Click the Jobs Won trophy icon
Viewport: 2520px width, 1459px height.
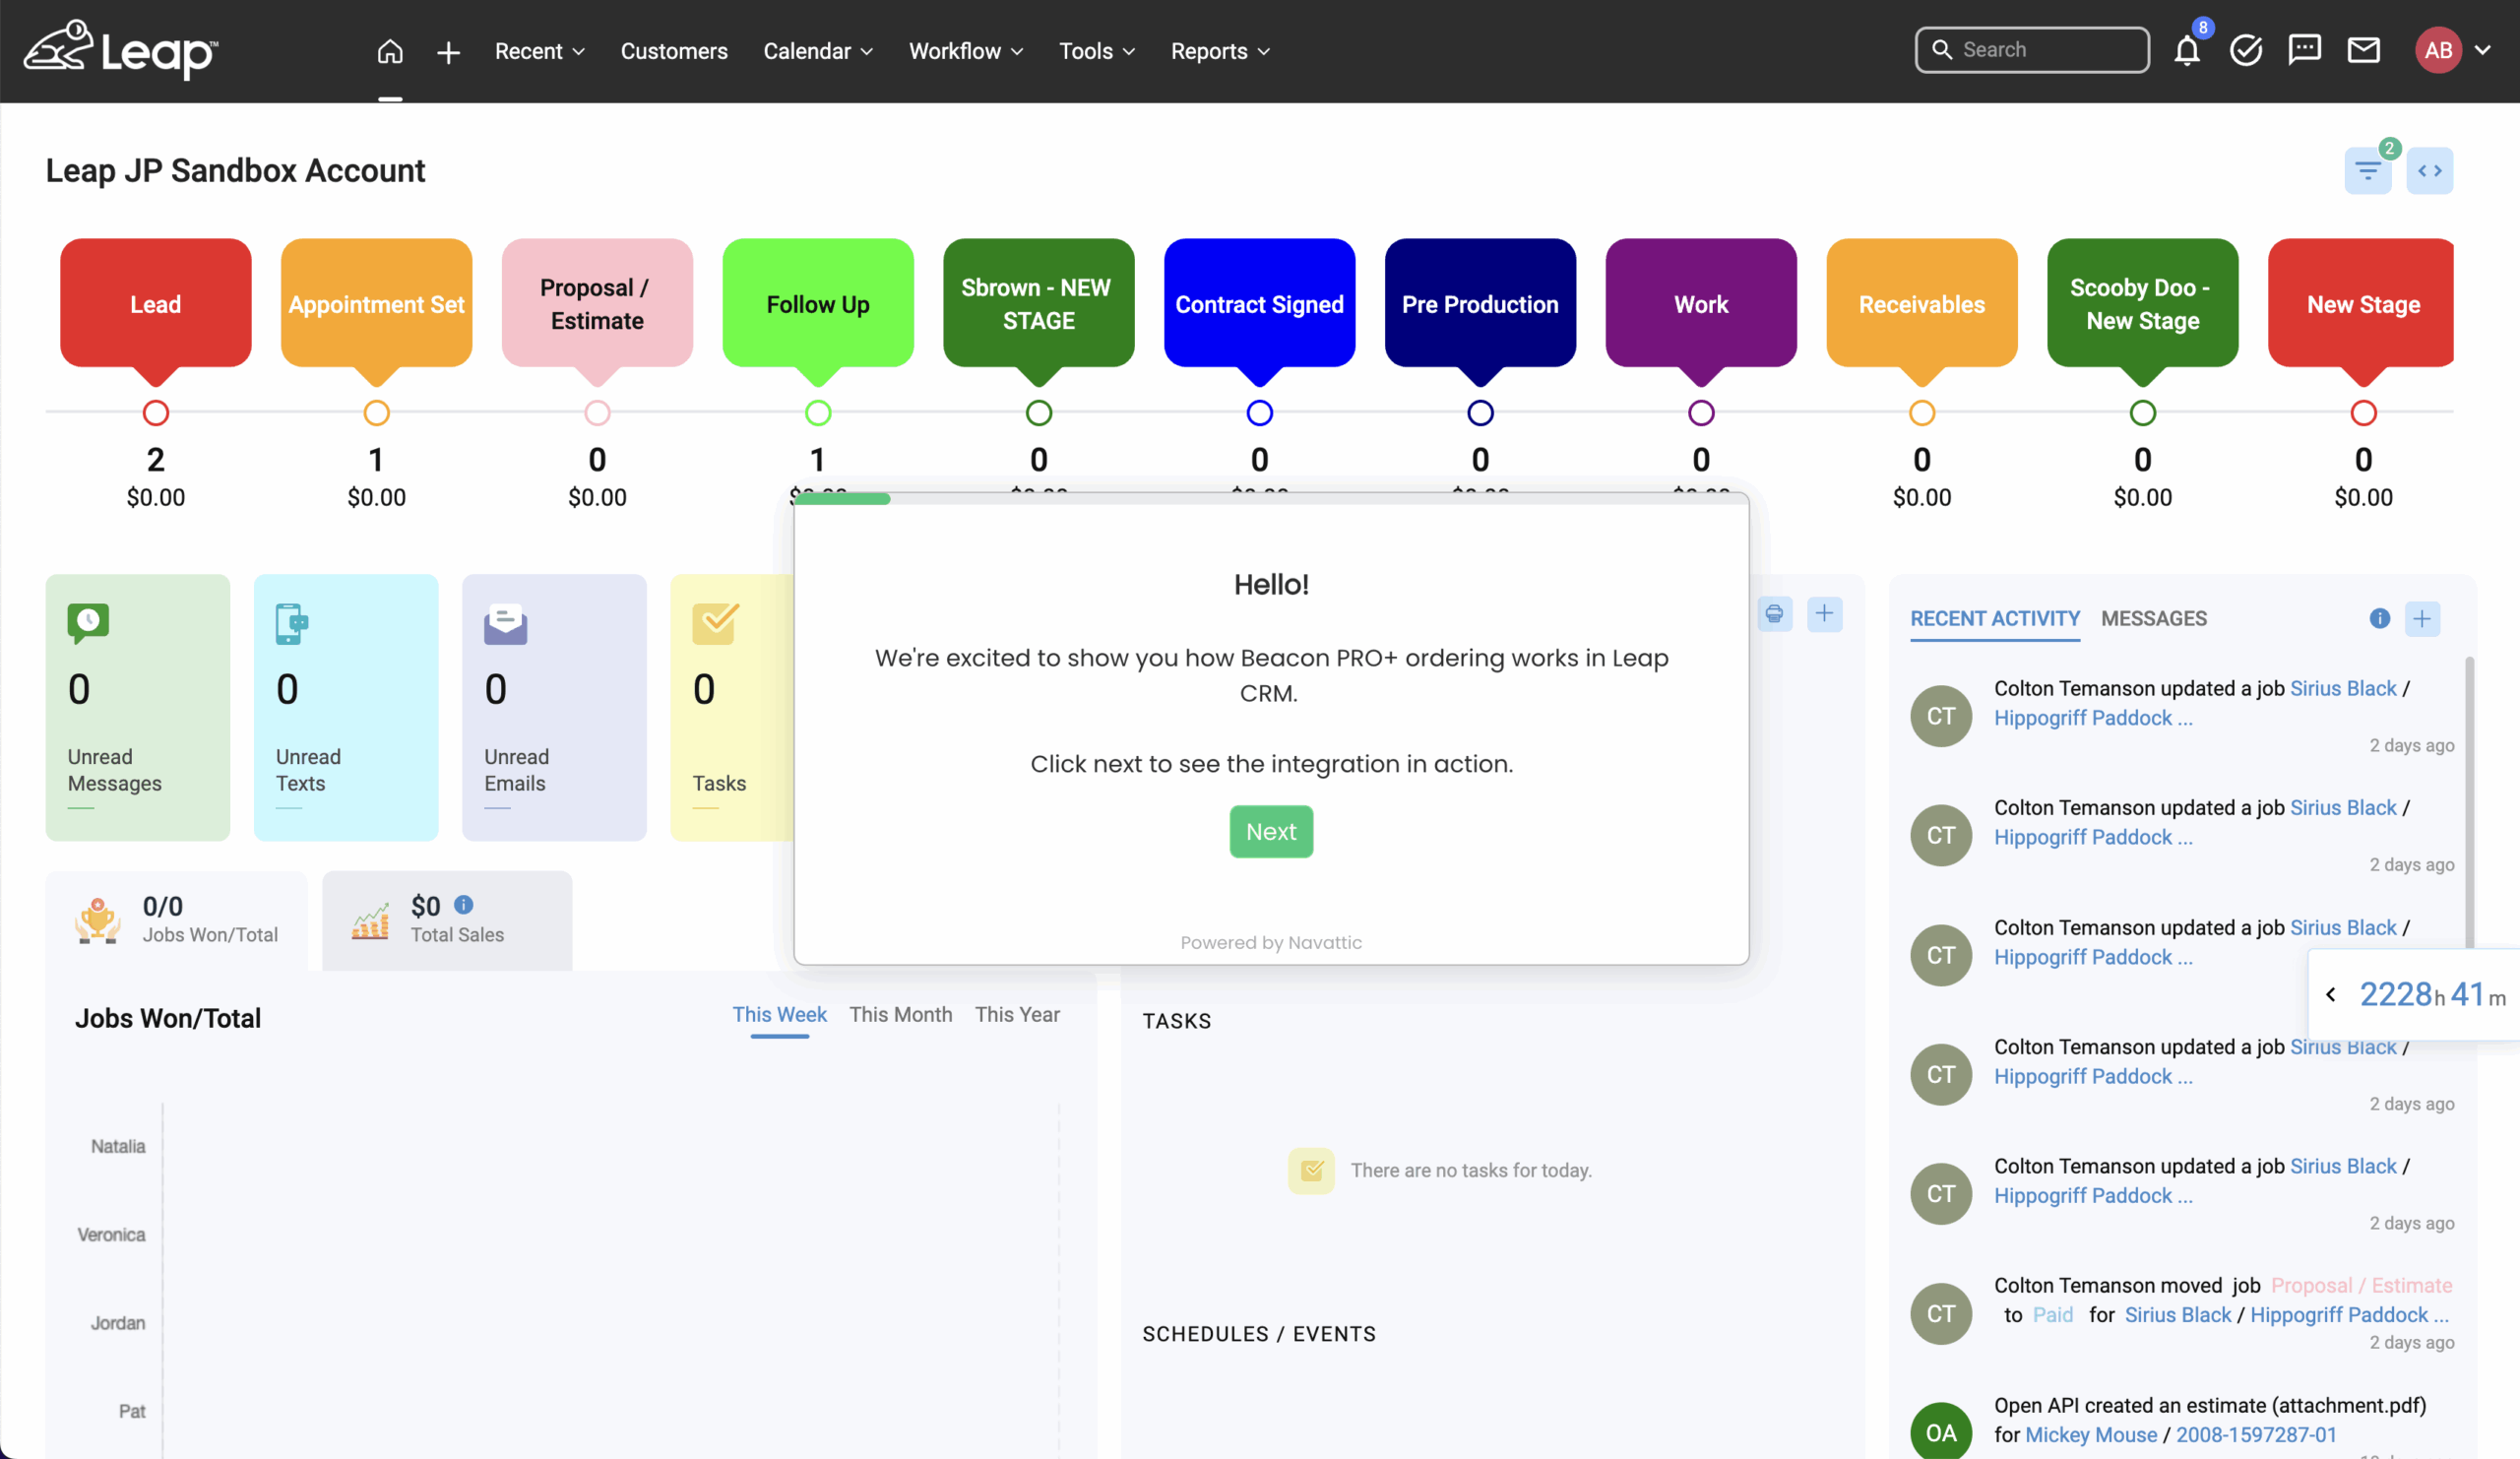(x=98, y=920)
